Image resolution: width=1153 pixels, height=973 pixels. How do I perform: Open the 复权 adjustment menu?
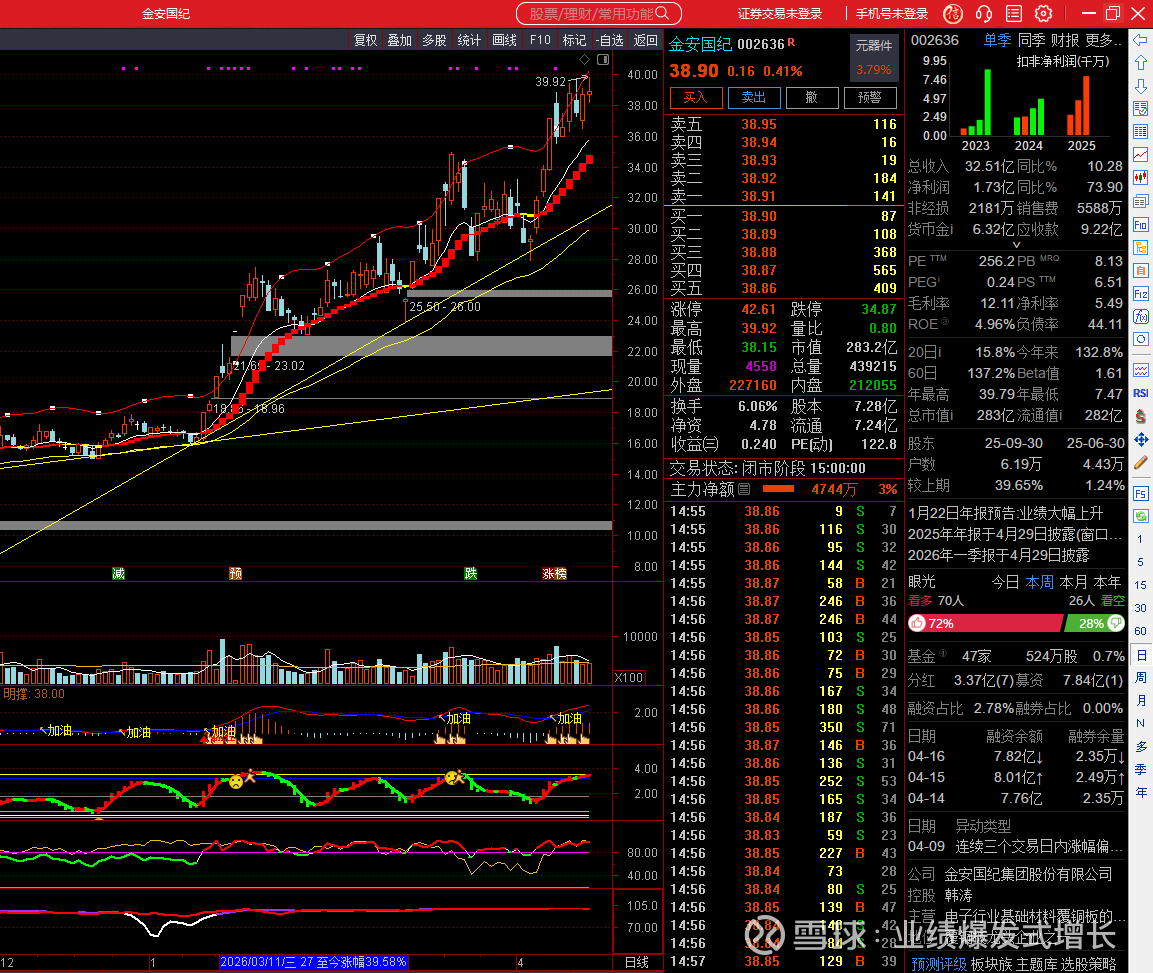tap(365, 40)
